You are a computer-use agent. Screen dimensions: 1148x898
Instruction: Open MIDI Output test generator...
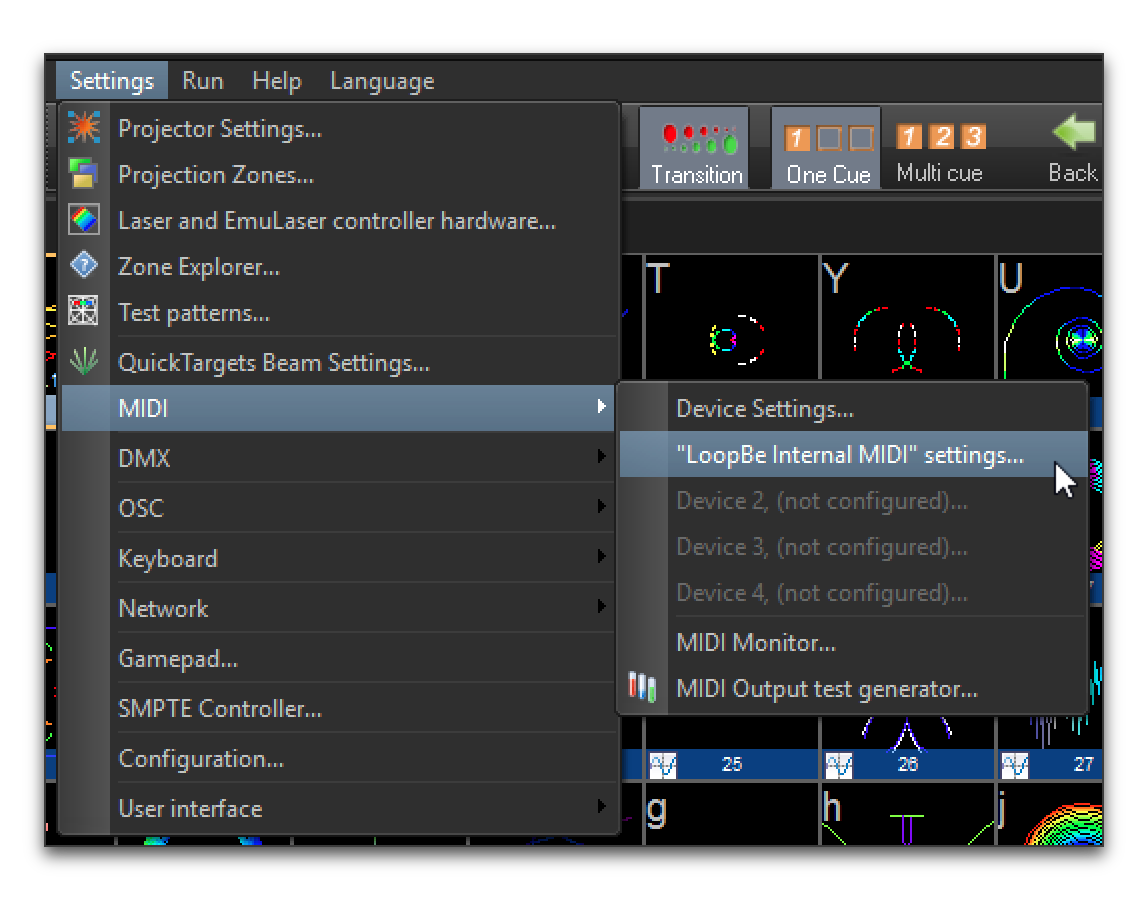click(853, 689)
